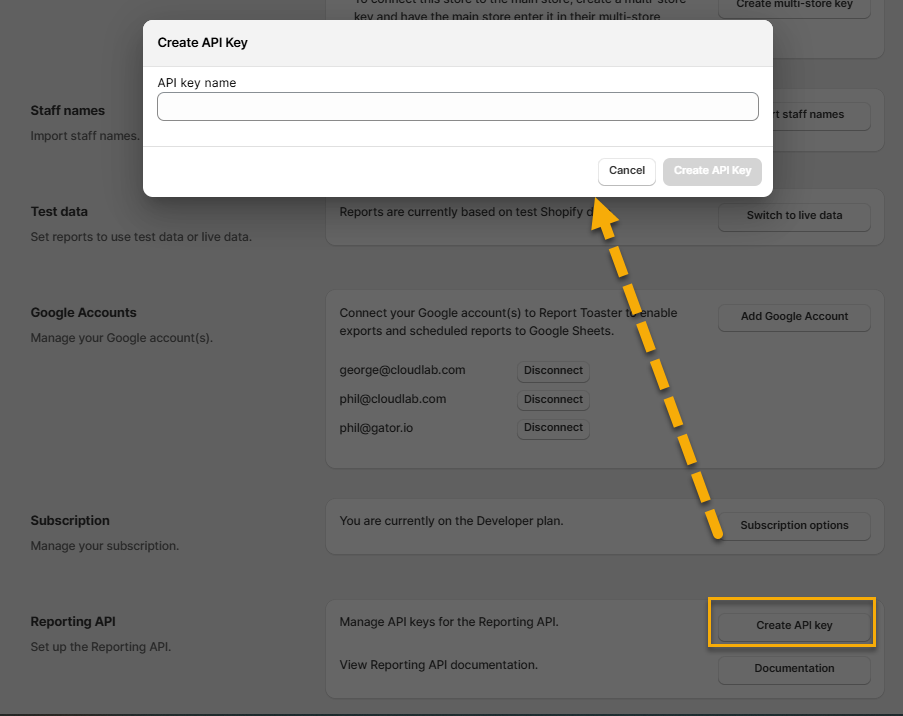
Task: Click the Staff names section heading
Action: coord(67,111)
